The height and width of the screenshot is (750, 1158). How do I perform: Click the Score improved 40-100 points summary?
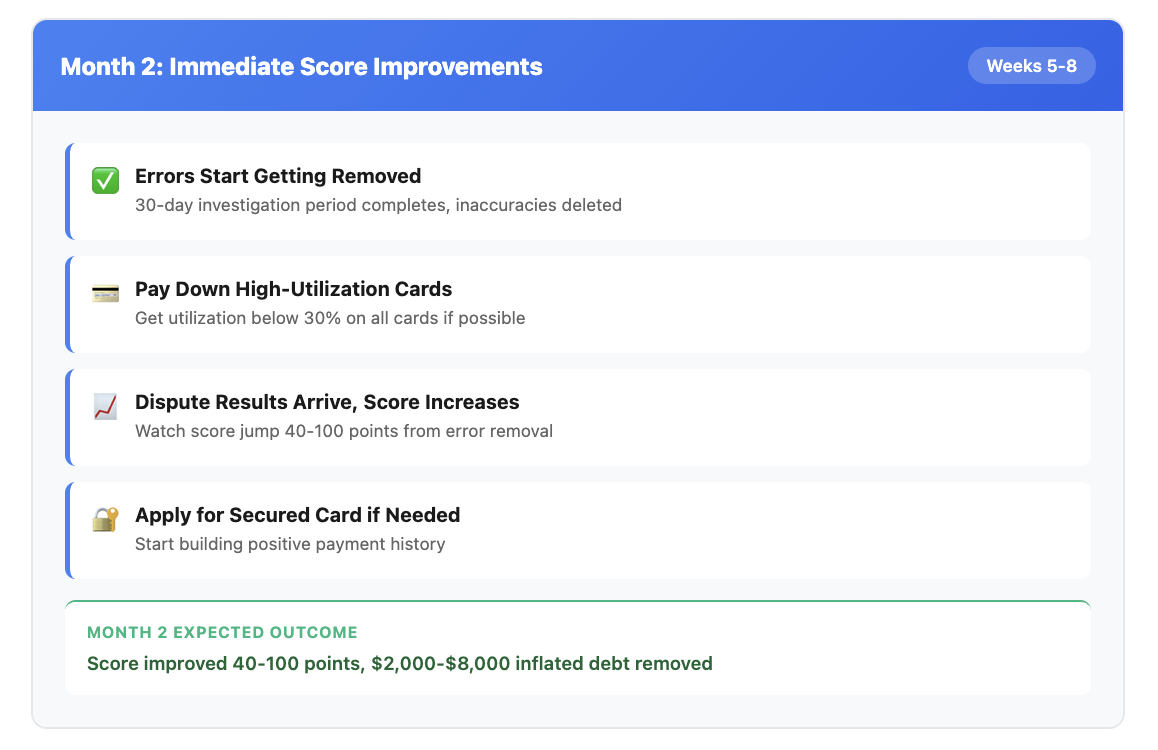(x=400, y=664)
